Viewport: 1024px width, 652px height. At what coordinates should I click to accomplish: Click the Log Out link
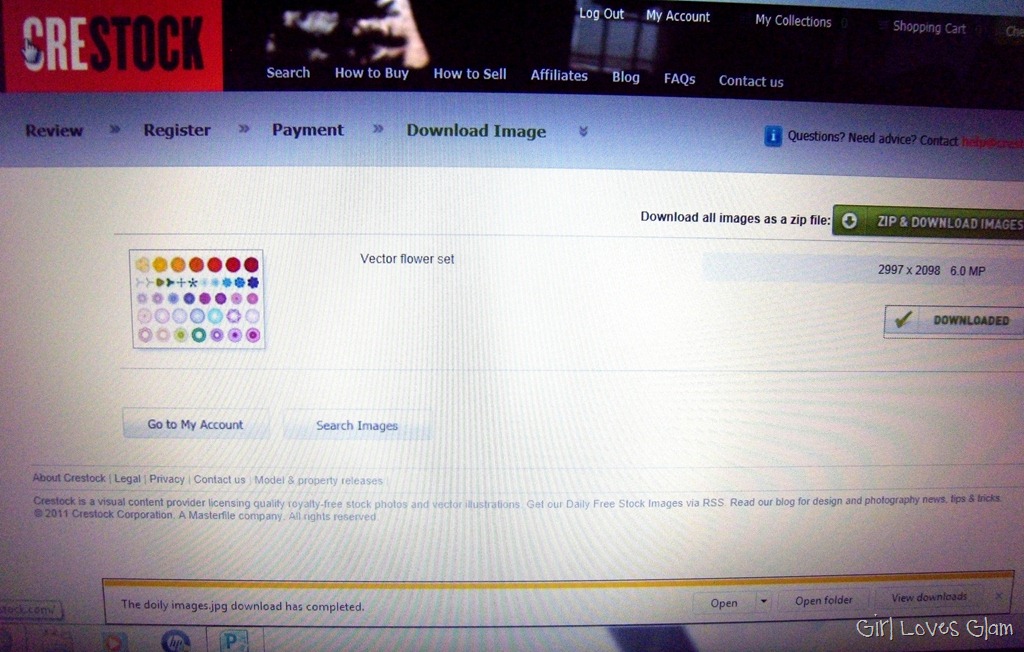[601, 14]
